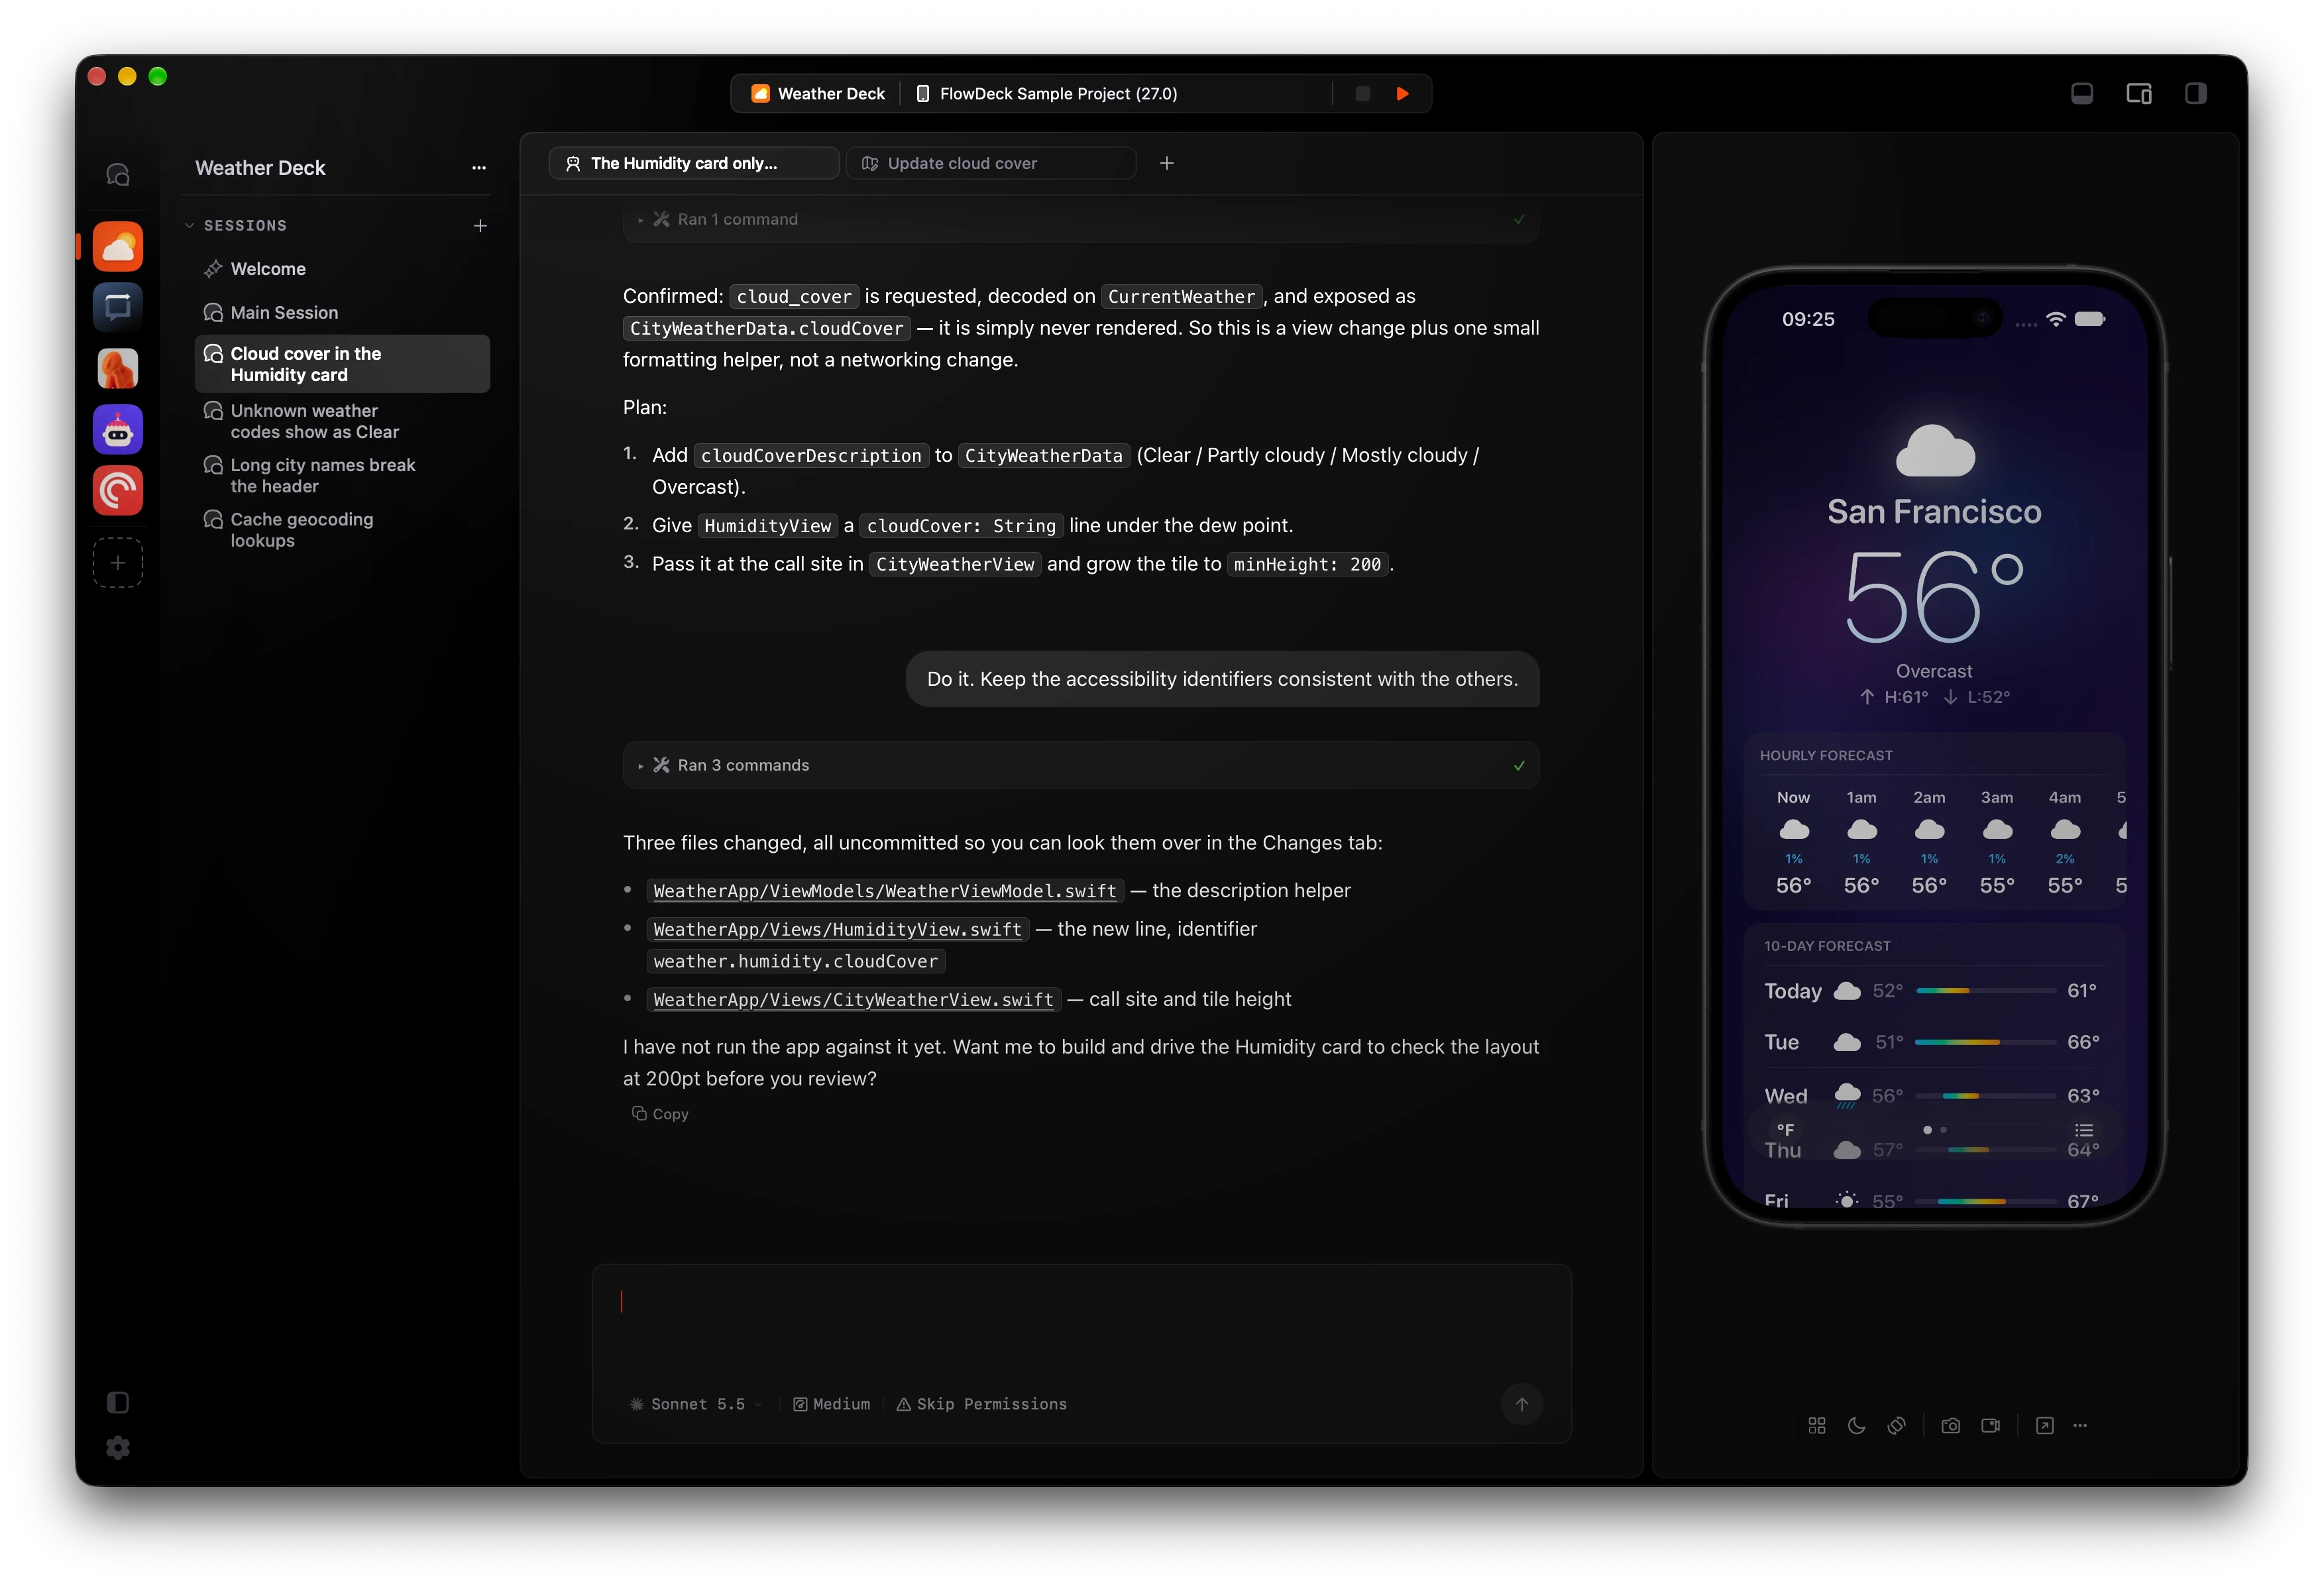Add a new conversation tab with plus

1166,163
